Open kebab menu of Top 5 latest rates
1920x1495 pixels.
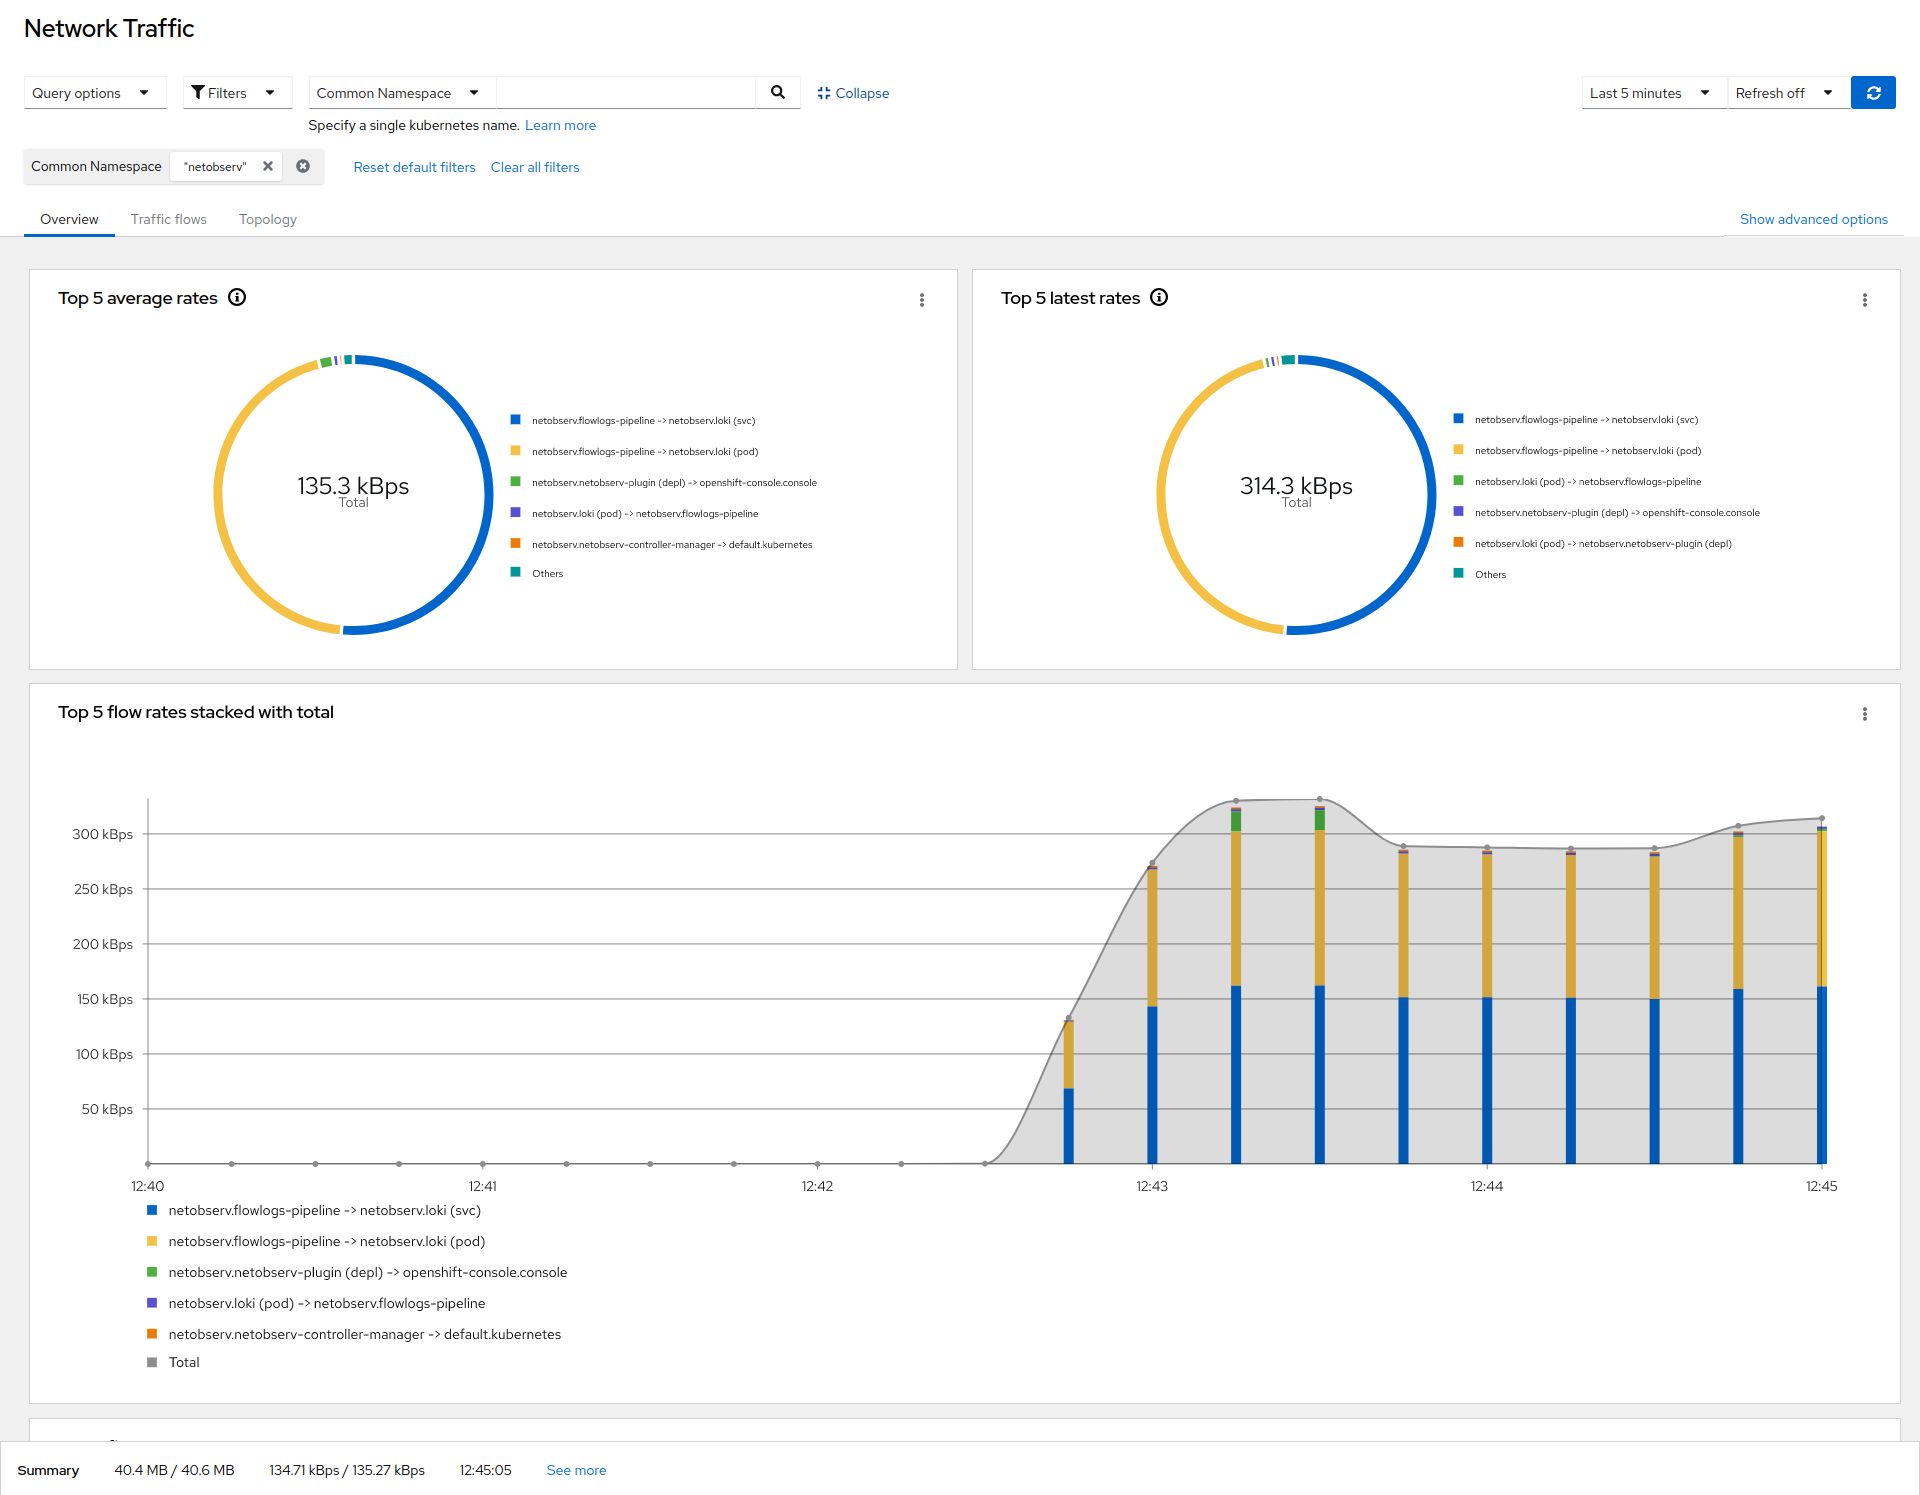pyautogui.click(x=1864, y=300)
